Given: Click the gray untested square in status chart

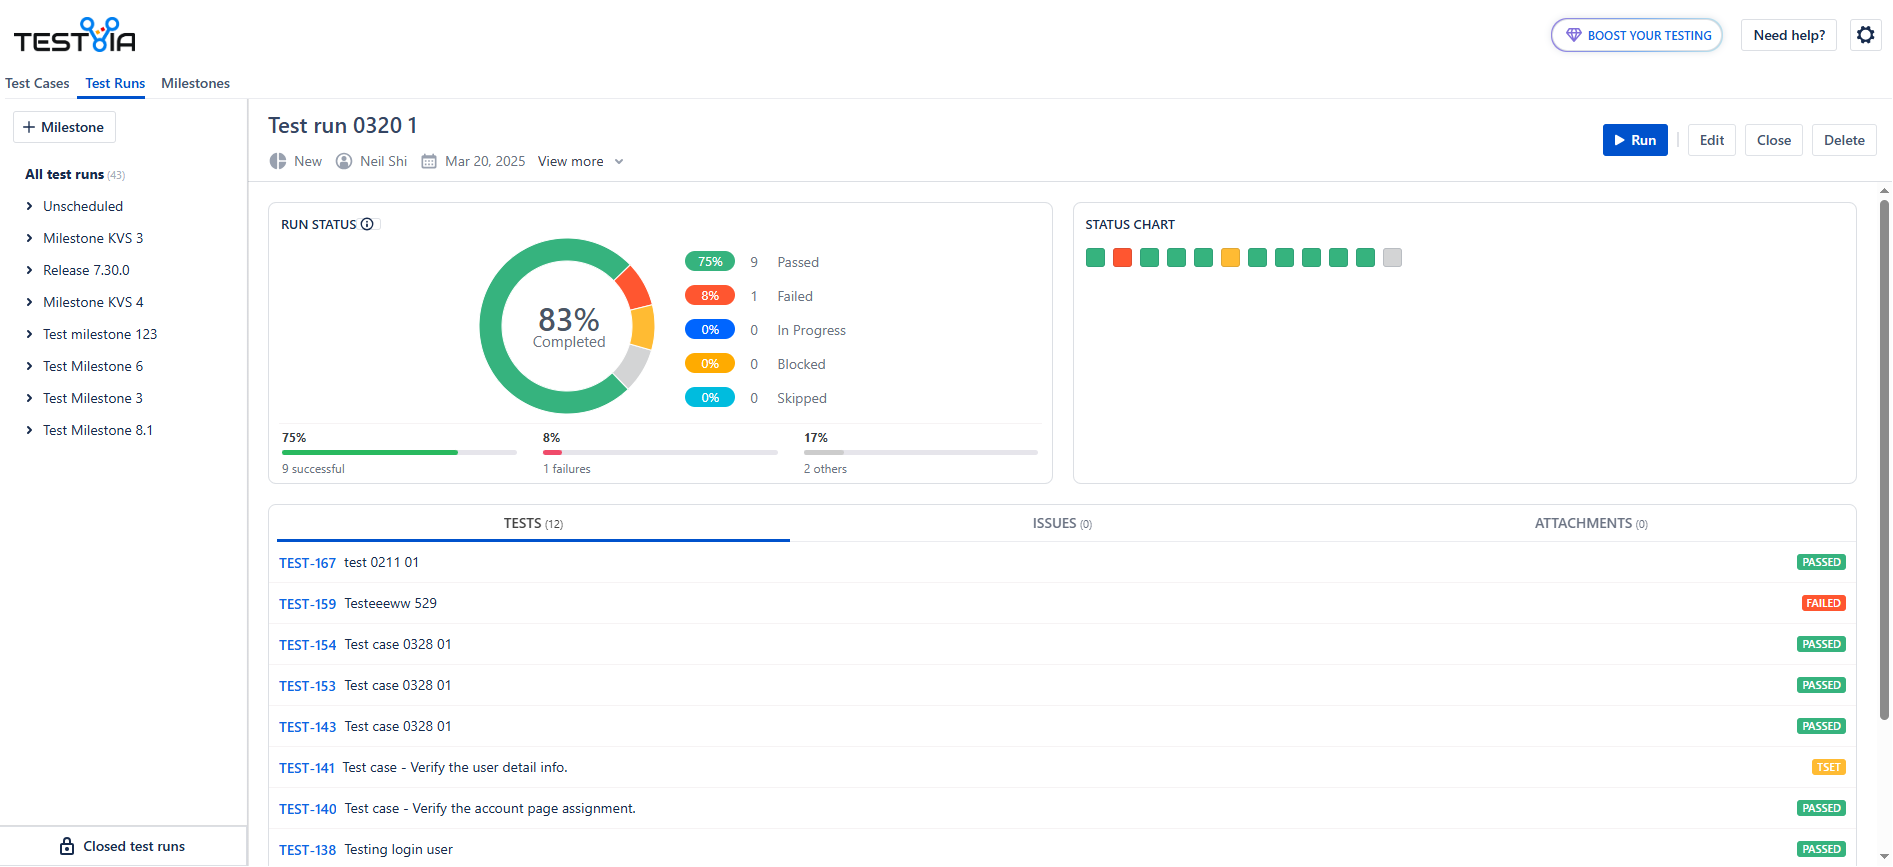Looking at the screenshot, I should tap(1392, 258).
